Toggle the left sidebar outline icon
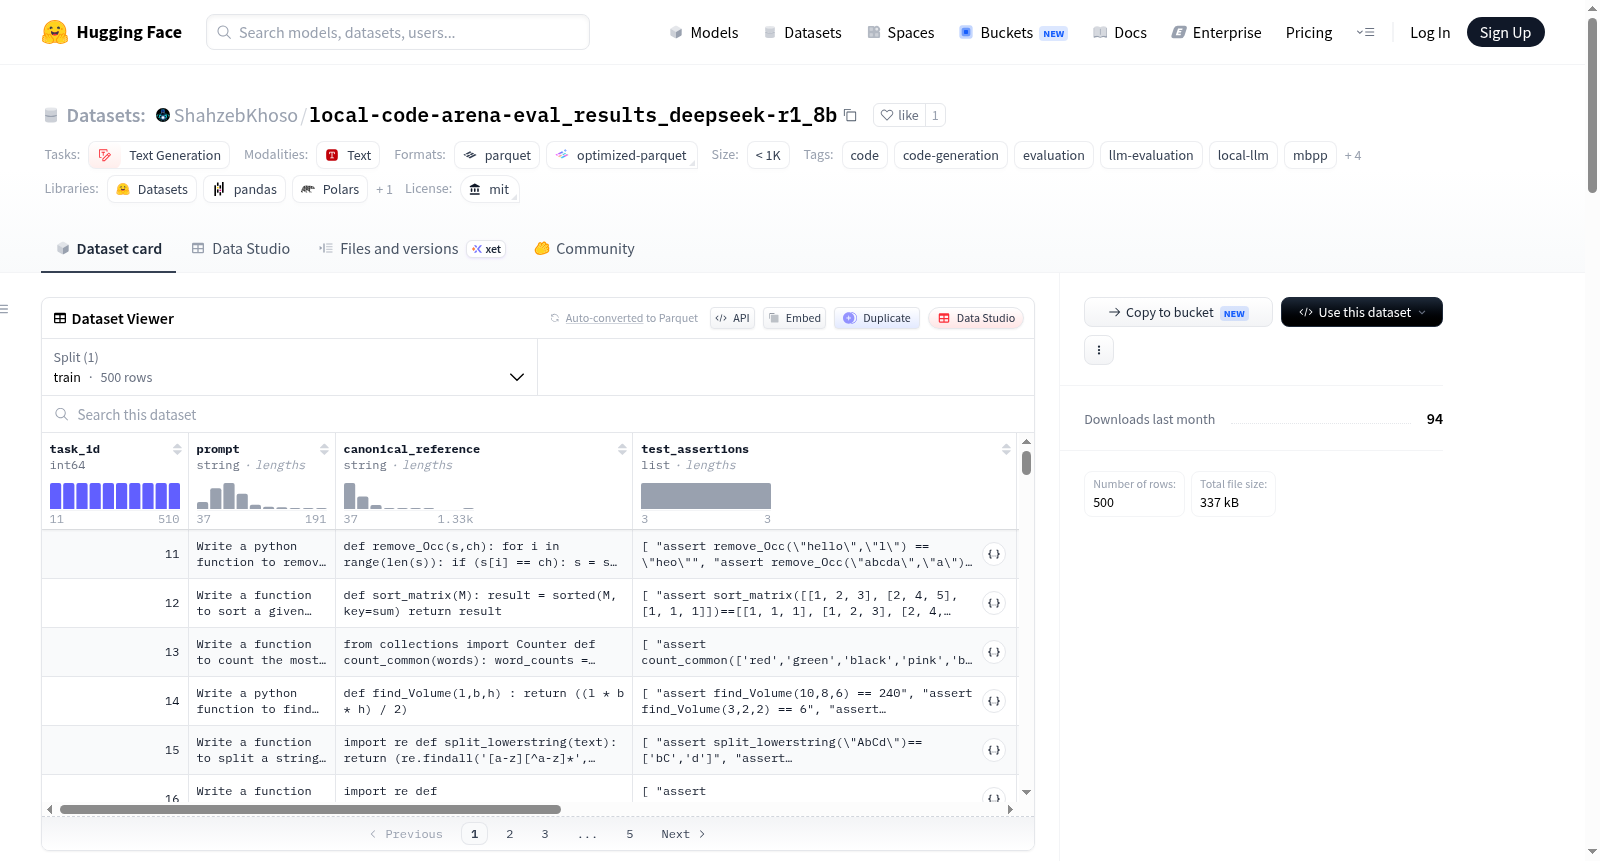 tap(5, 309)
